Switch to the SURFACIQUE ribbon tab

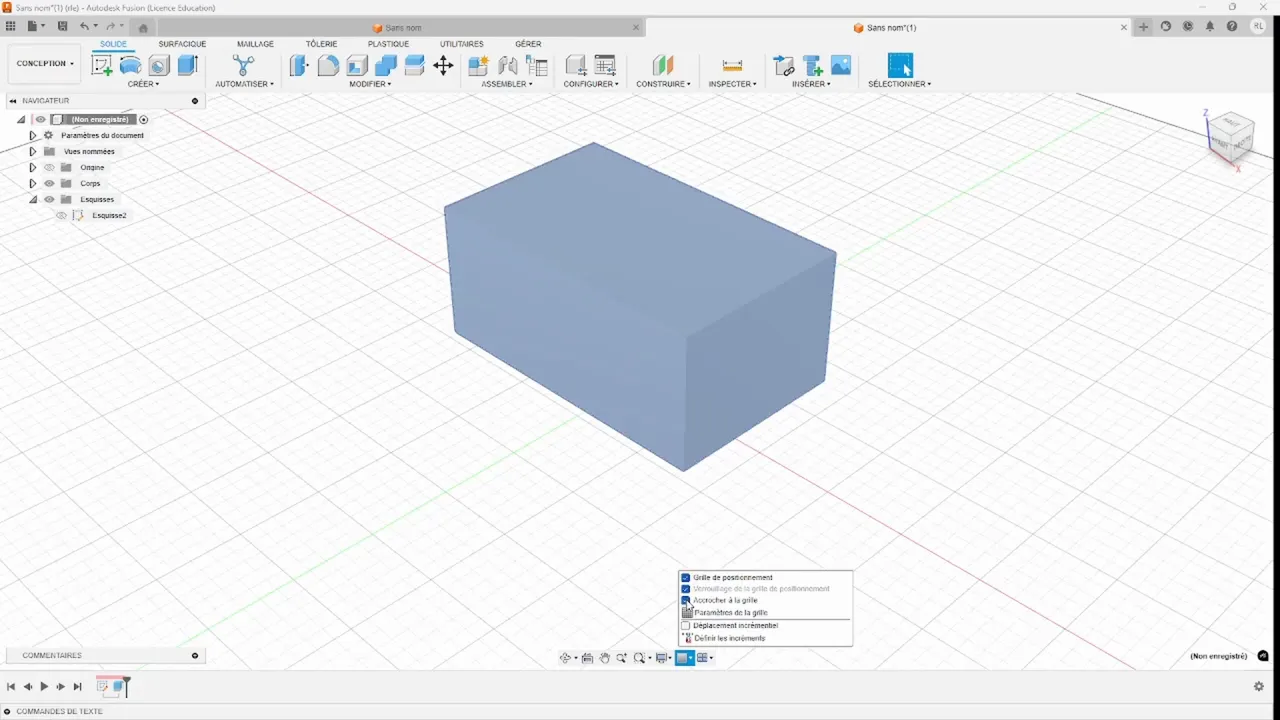pyautogui.click(x=182, y=43)
